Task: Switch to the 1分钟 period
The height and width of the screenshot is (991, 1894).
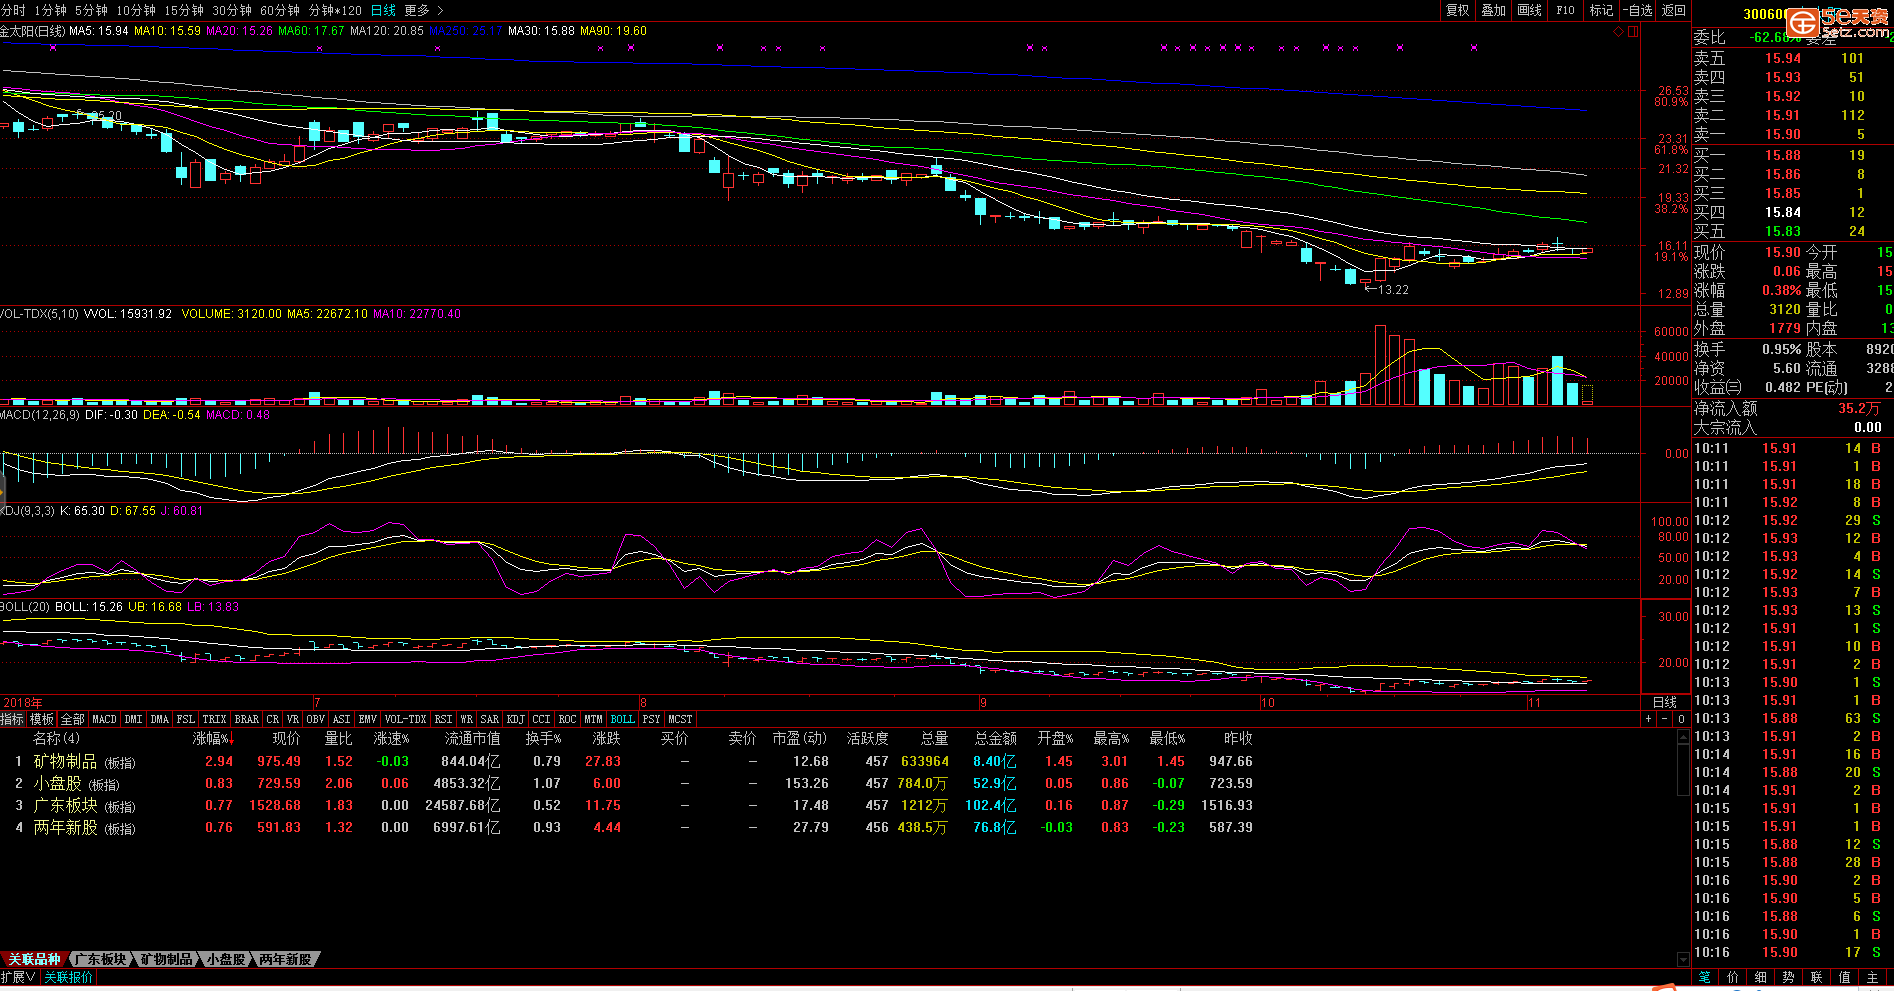Action: pos(50,10)
